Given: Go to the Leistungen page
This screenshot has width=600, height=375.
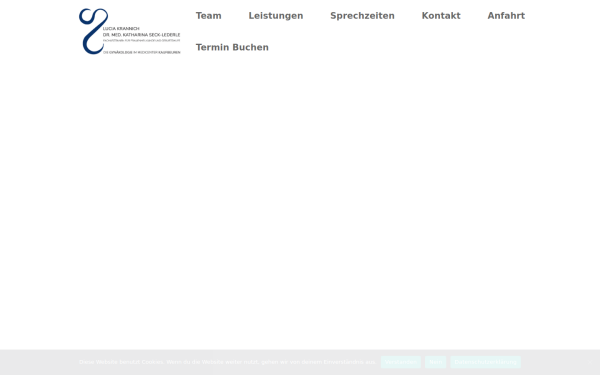Looking at the screenshot, I should (276, 16).
